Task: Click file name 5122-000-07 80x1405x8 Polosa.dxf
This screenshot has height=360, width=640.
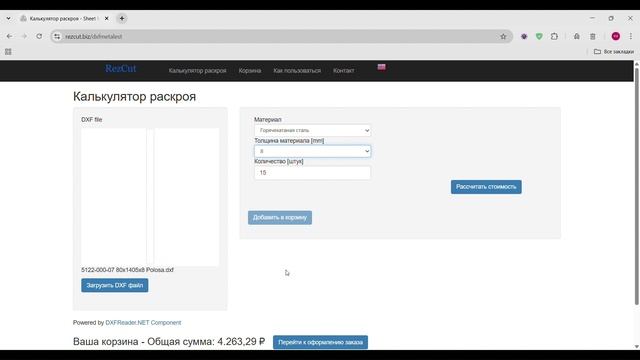Action: 127,270
